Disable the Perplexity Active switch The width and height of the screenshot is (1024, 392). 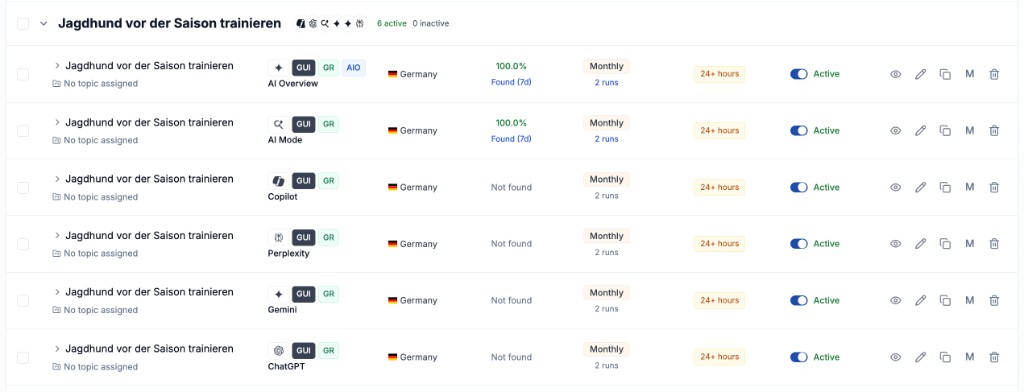click(799, 244)
